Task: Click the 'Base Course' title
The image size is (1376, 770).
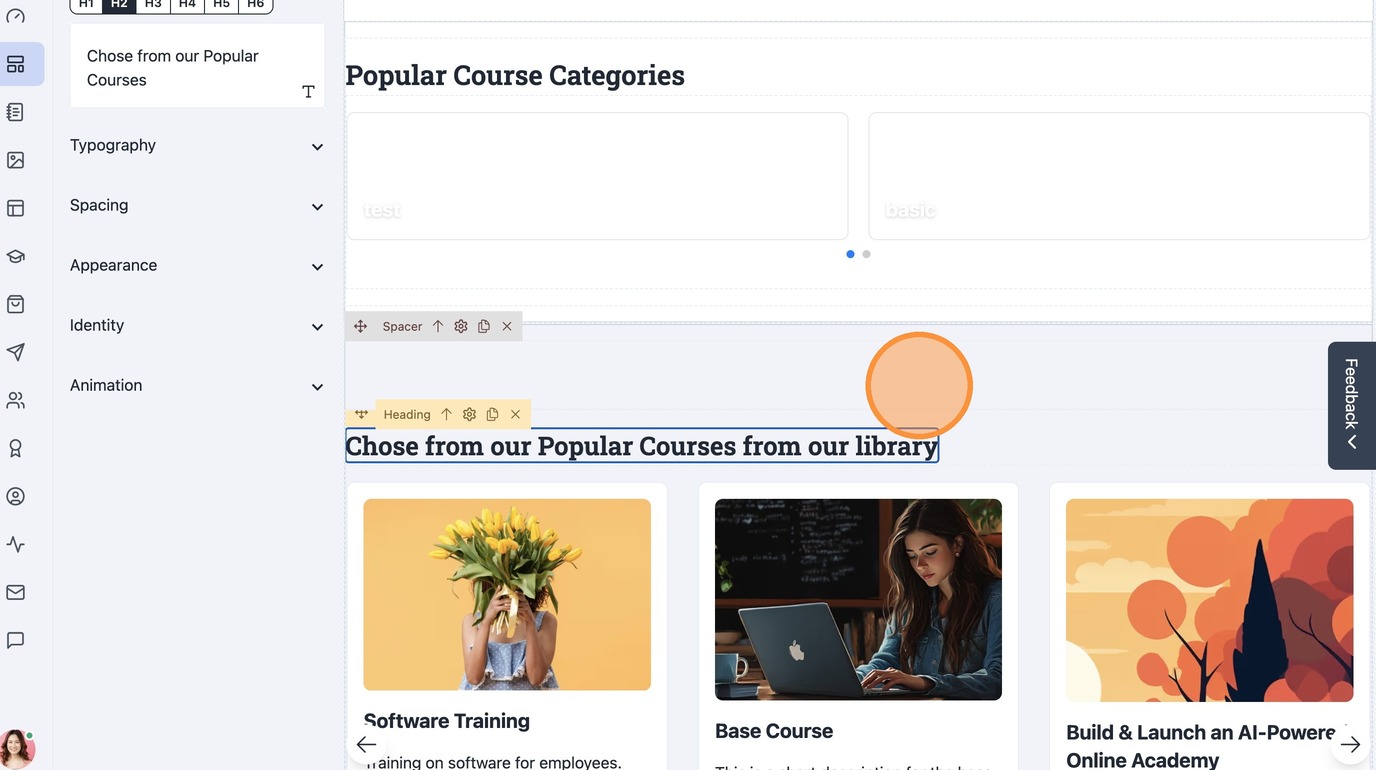Action: point(774,731)
